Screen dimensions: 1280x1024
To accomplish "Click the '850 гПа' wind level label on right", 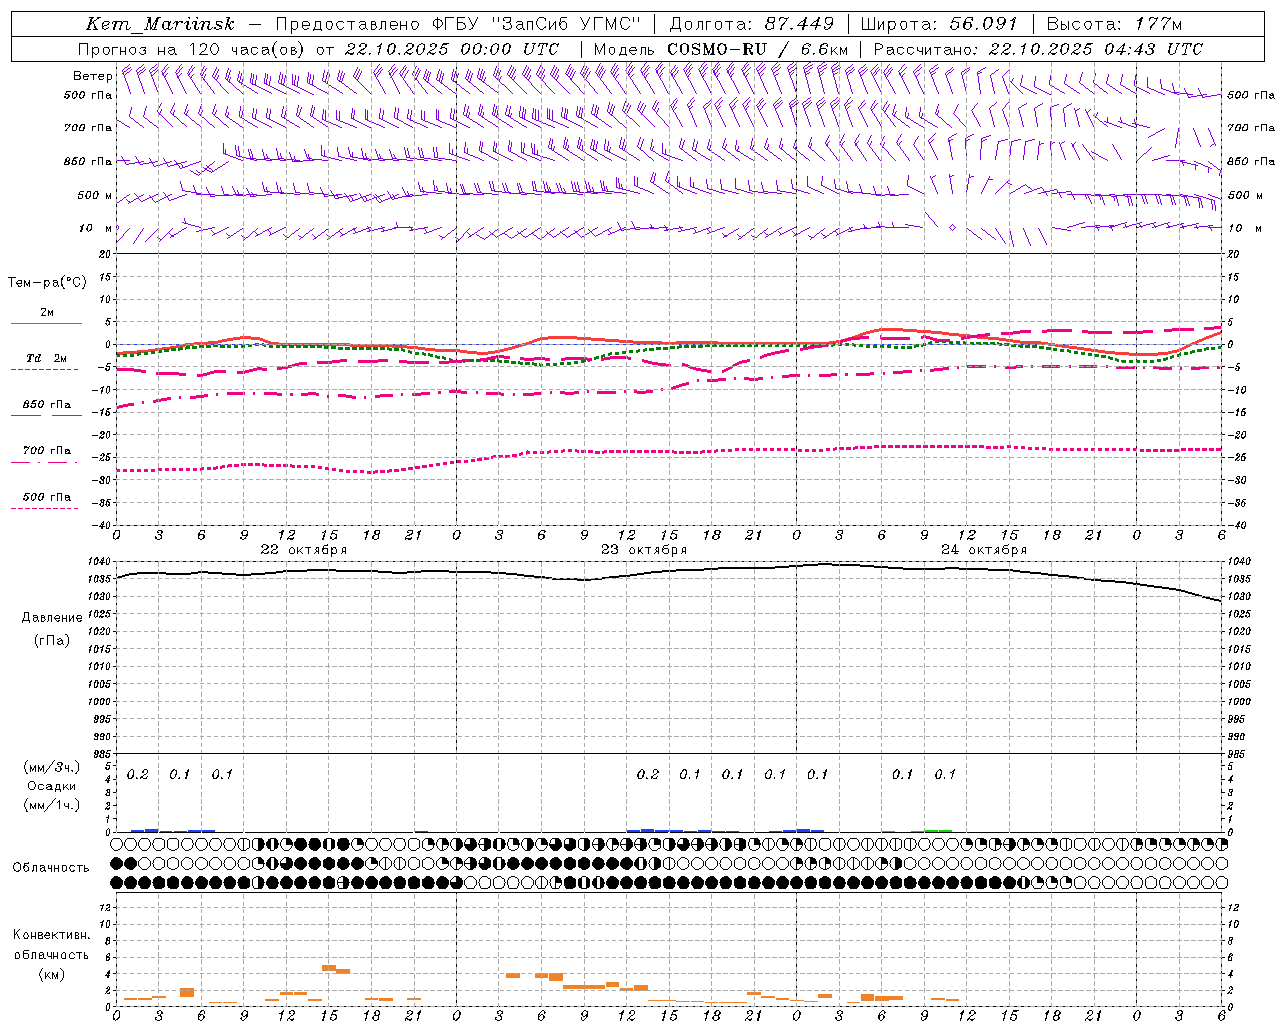I will 1251,161.
